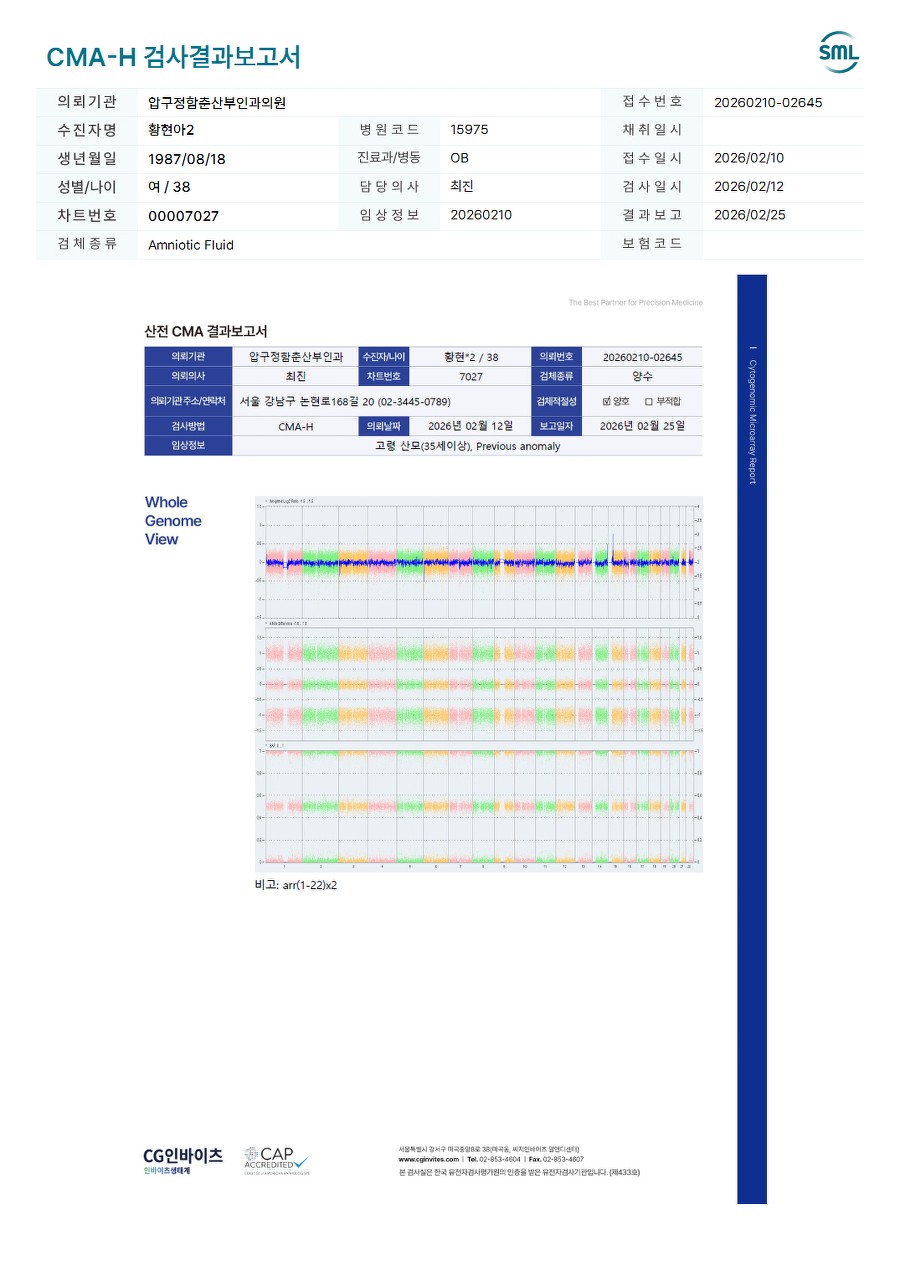This screenshot has height=1271, width=900.
Task: Click the 결과보고 date 2026/02/25
Action: coord(749,215)
